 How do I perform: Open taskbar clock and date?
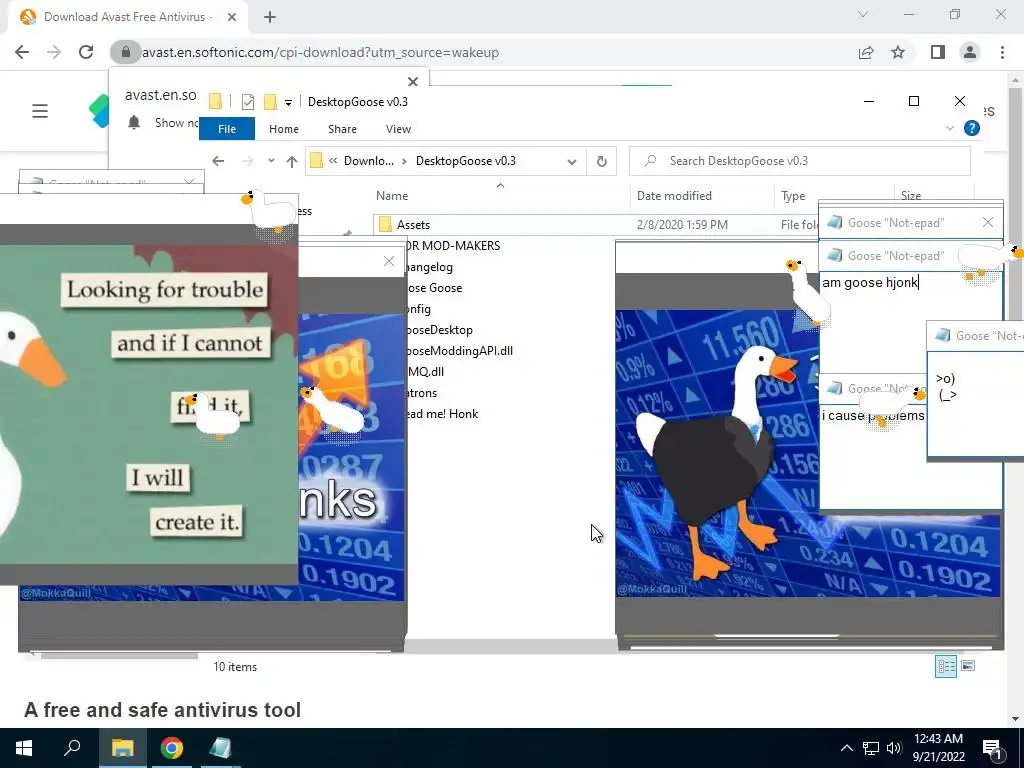point(938,748)
